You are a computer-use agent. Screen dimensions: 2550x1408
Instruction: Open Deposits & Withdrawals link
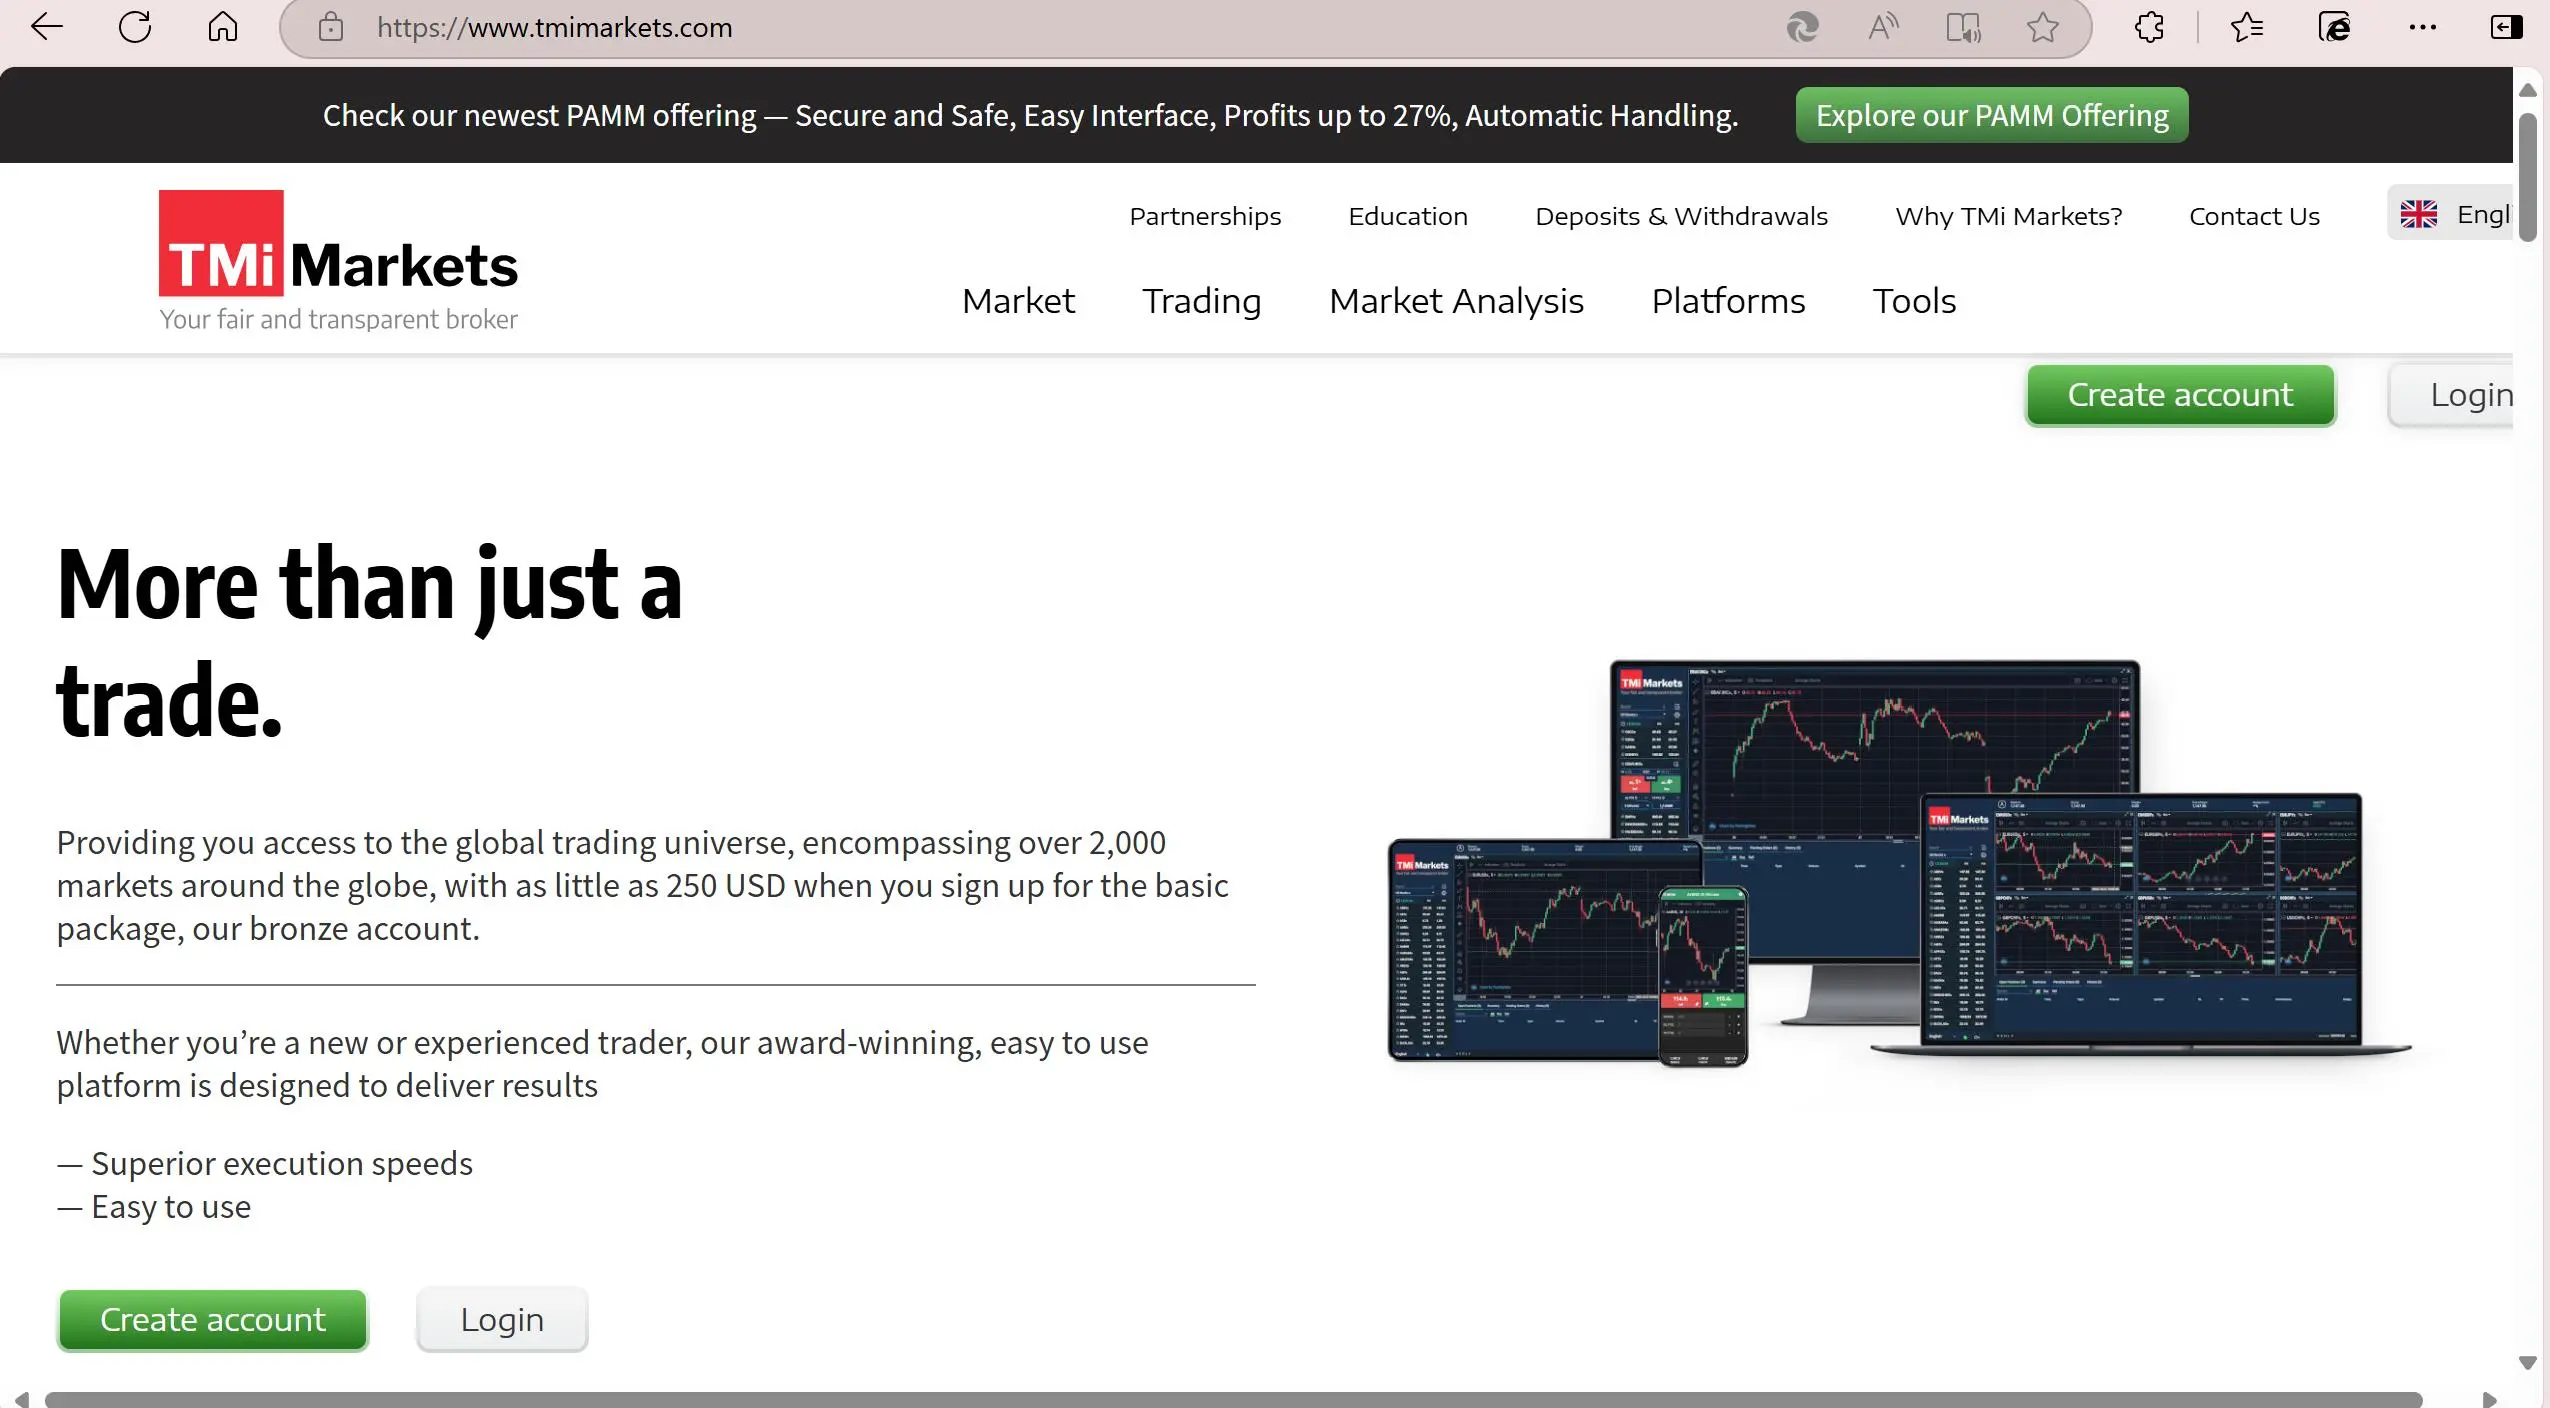pos(1681,216)
